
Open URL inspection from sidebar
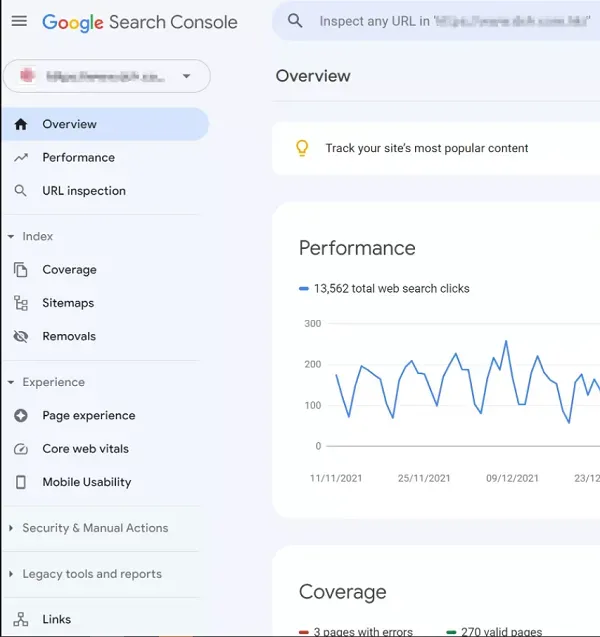pos(84,191)
